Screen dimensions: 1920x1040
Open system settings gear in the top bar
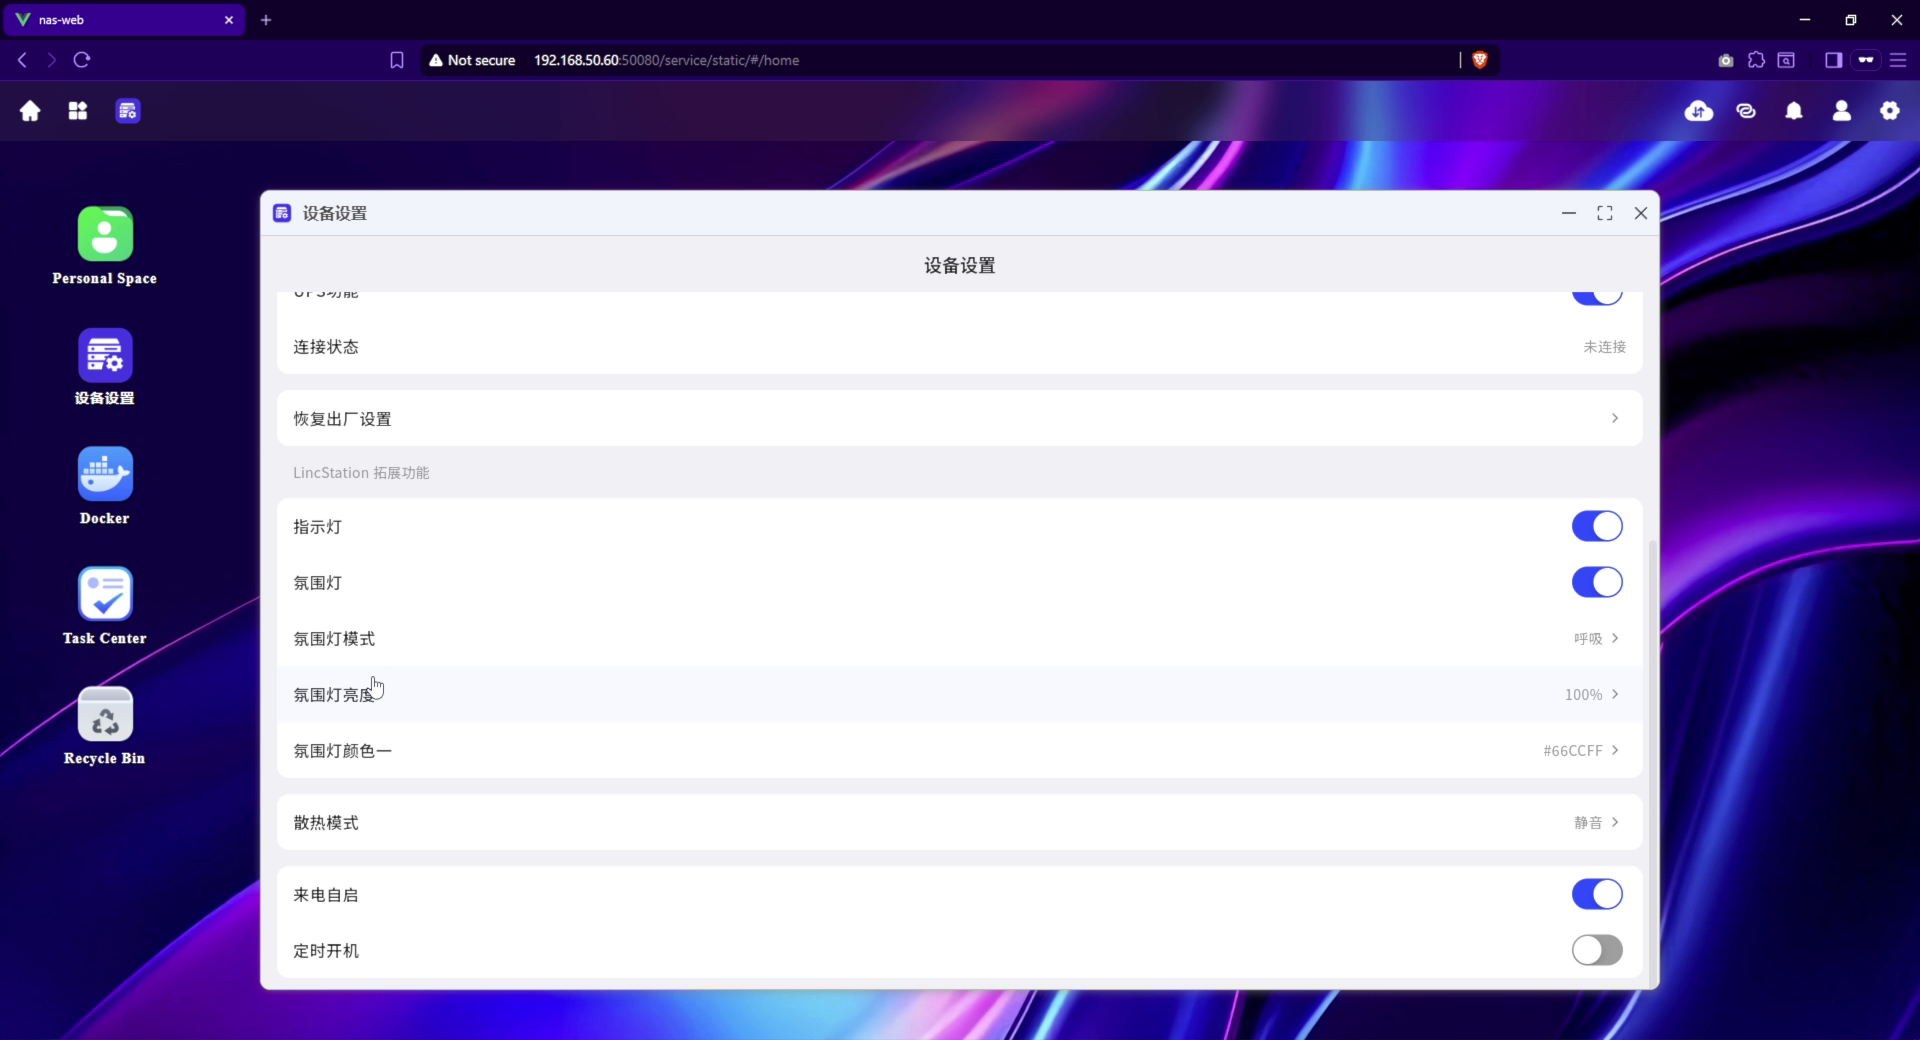point(1889,111)
